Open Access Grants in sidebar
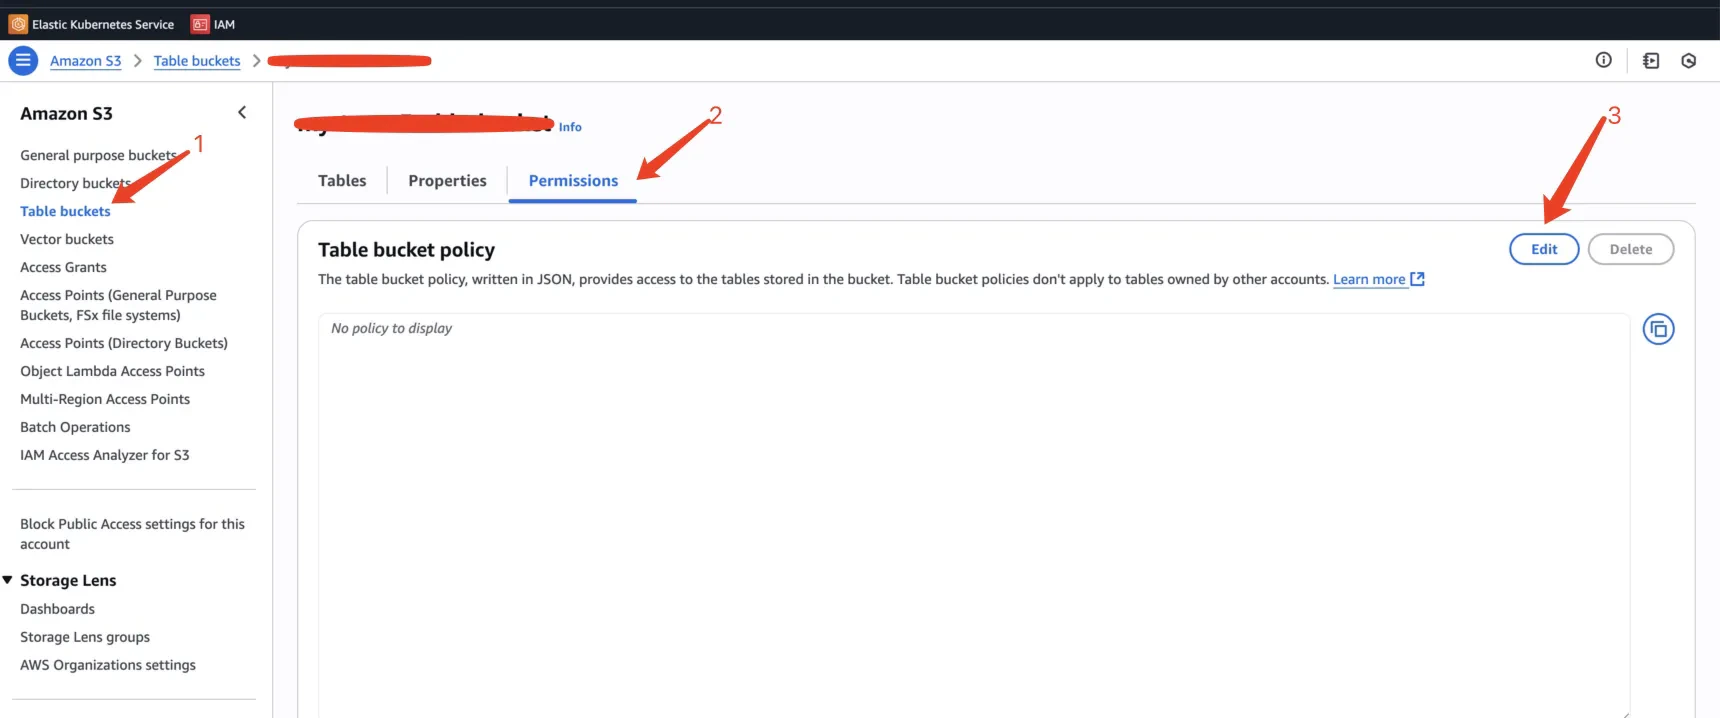The image size is (1720, 718). pyautogui.click(x=63, y=267)
